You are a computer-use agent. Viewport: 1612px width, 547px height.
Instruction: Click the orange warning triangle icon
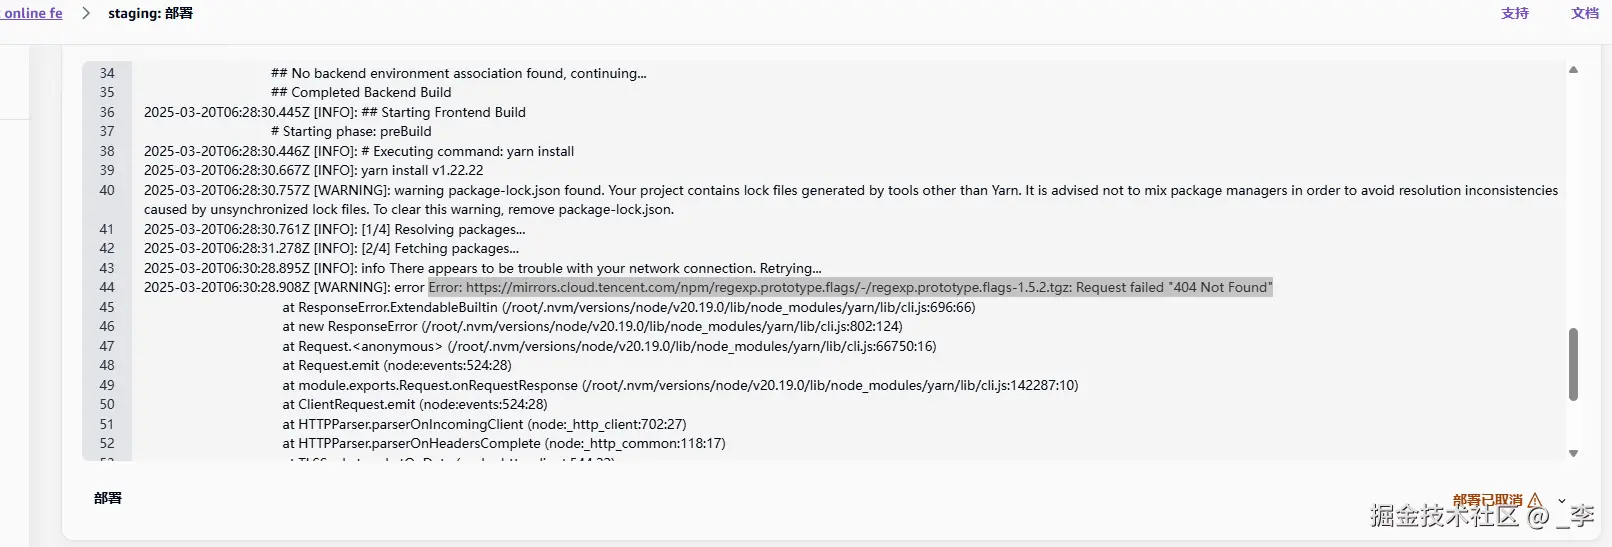(x=1535, y=500)
